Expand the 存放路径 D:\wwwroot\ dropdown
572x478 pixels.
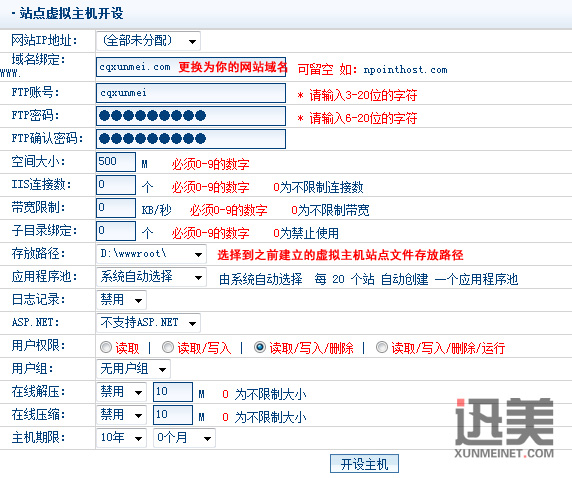pos(151,254)
